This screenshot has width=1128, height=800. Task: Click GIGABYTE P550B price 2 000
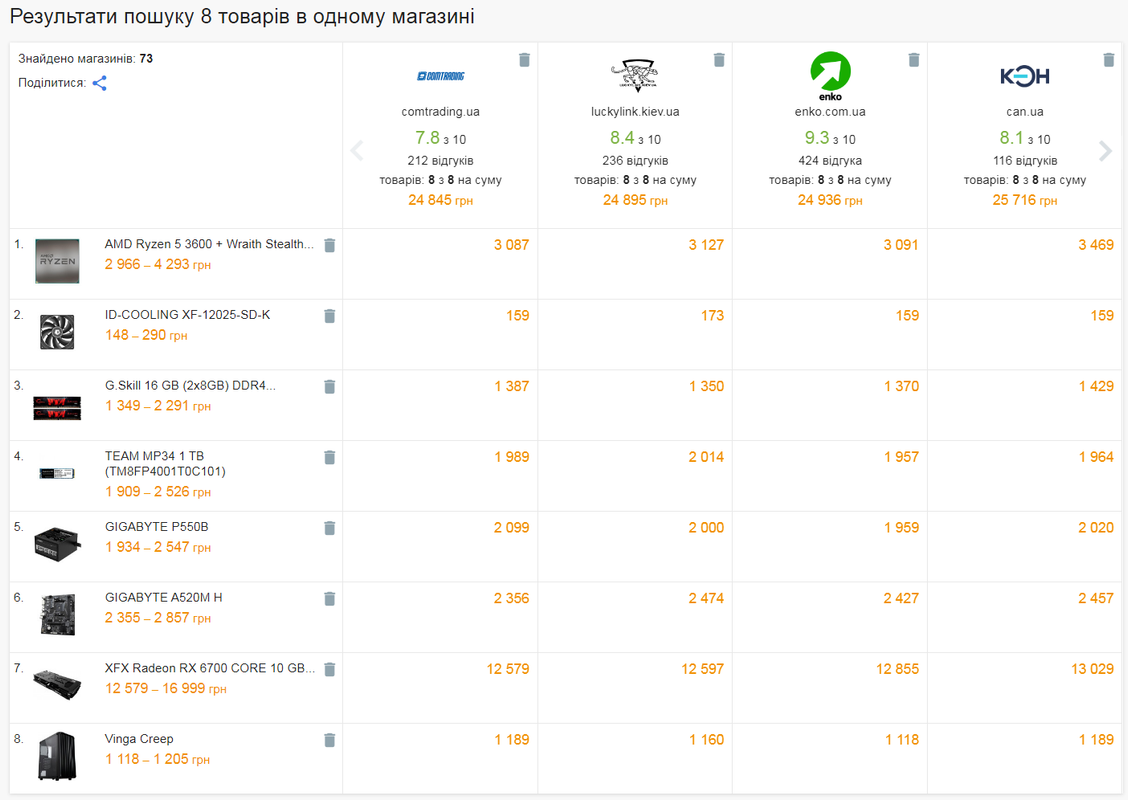706,527
